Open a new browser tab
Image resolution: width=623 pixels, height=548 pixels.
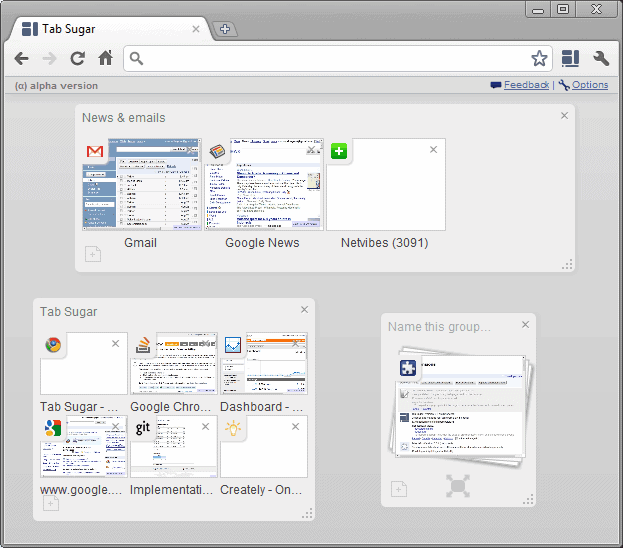[x=225, y=29]
